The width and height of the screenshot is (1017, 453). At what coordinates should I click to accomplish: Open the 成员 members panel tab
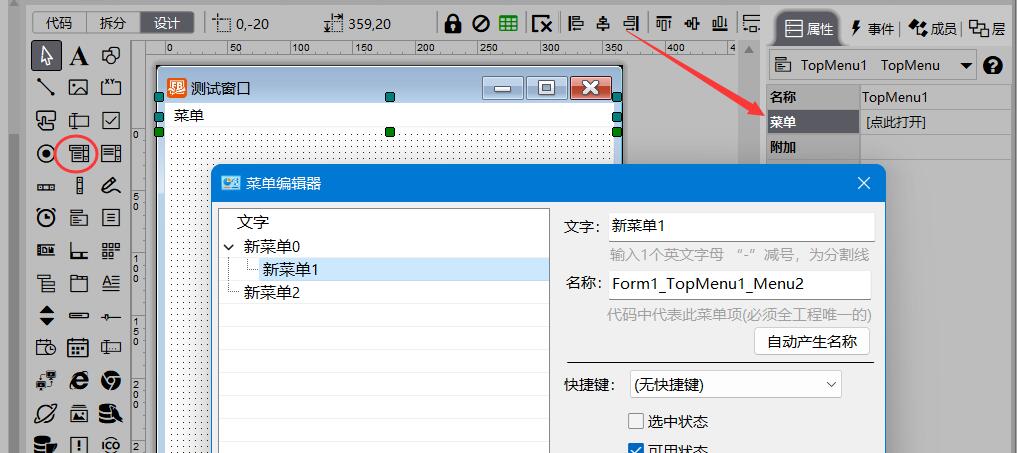click(932, 29)
